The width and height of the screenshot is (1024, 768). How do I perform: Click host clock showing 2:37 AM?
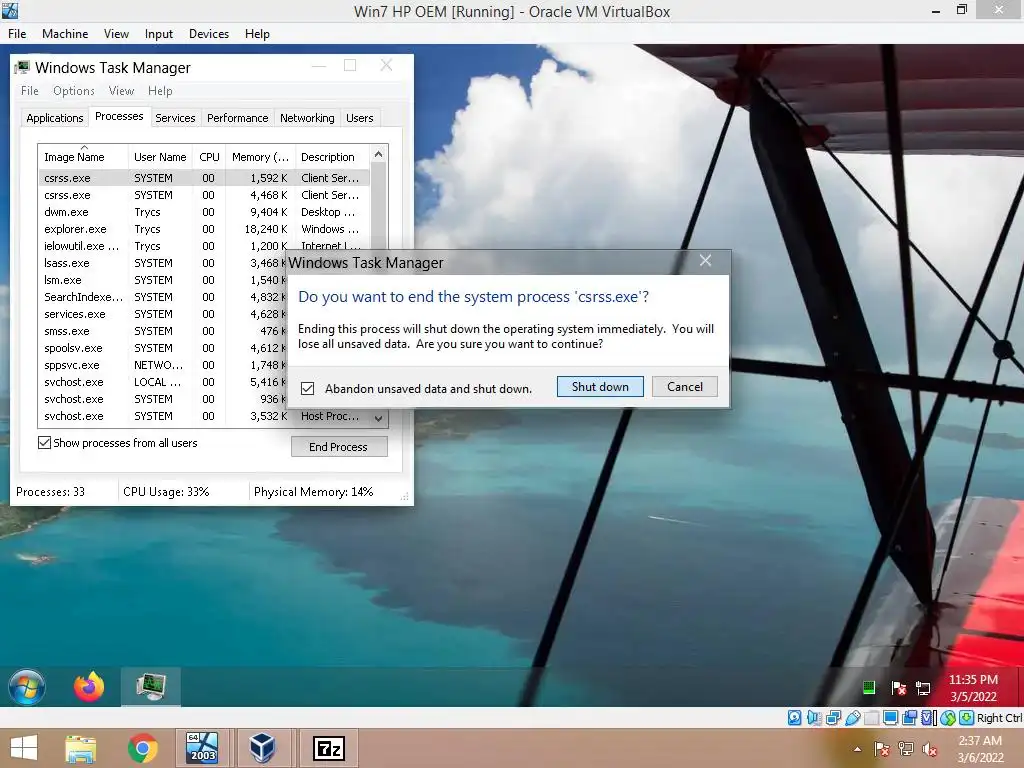click(x=980, y=749)
